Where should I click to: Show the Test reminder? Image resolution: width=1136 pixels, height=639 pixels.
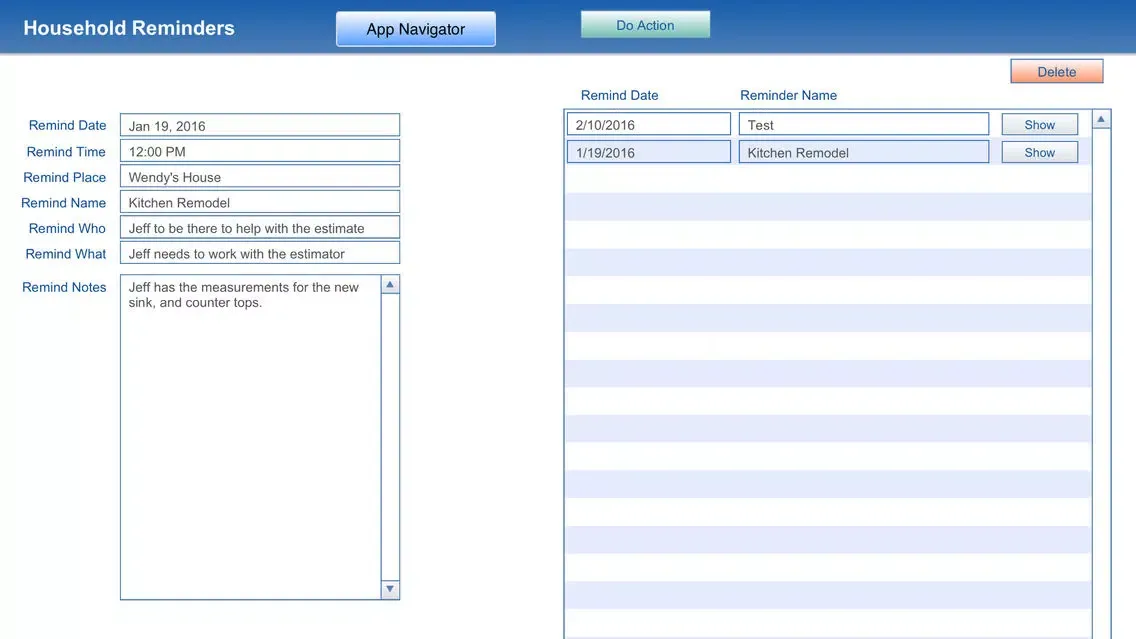pos(1039,125)
